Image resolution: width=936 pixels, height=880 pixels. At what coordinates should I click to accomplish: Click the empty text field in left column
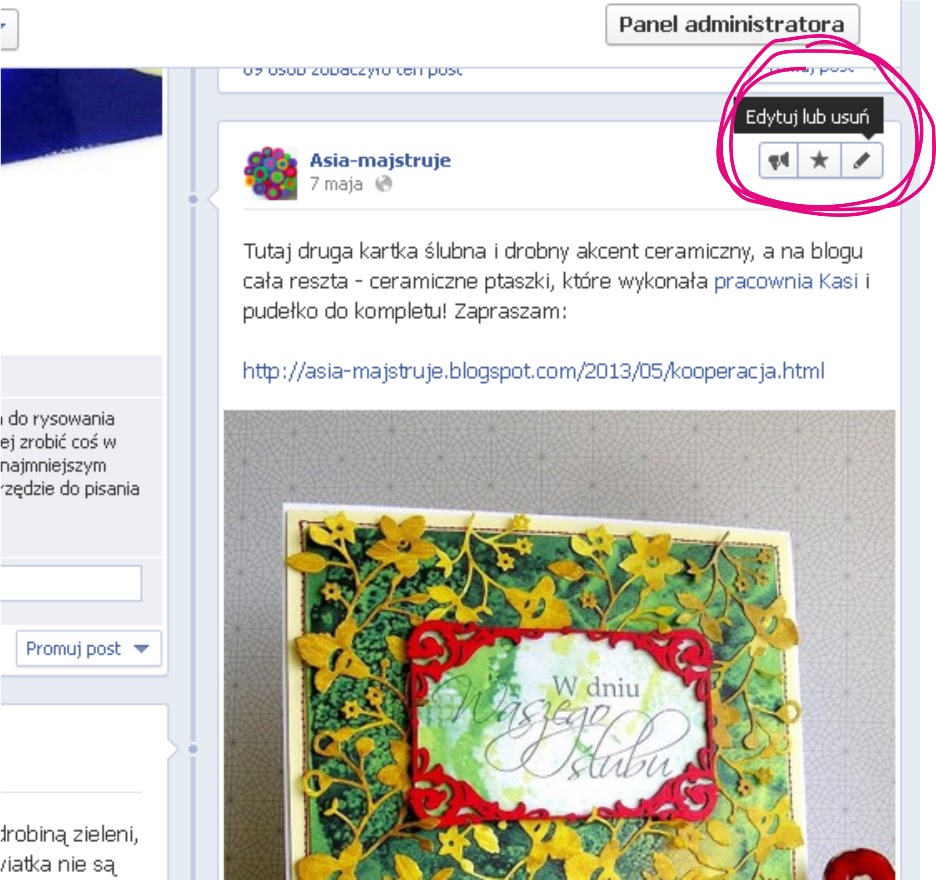point(70,583)
